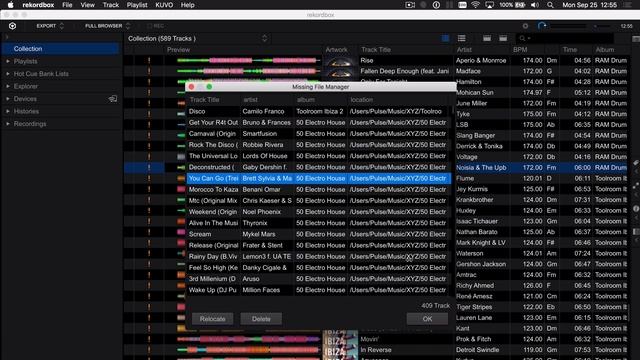Select track 'Fallen Deep Enough' in the collection
The image size is (640, 360).
point(404,71)
